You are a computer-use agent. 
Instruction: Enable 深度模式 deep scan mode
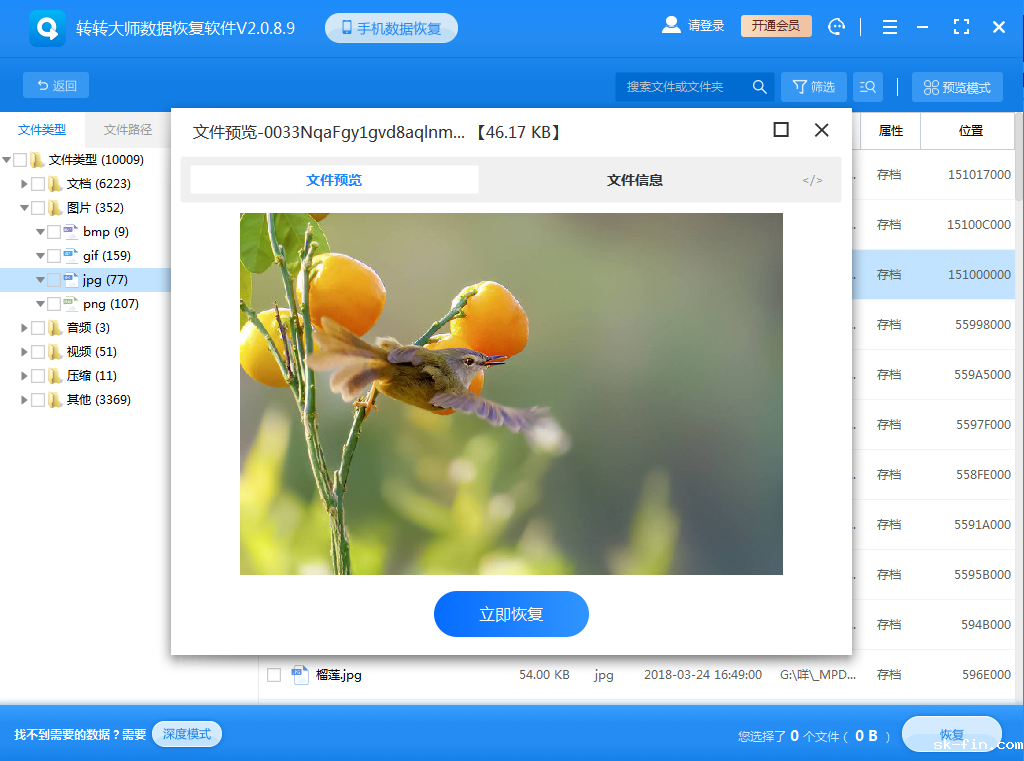[x=186, y=733]
